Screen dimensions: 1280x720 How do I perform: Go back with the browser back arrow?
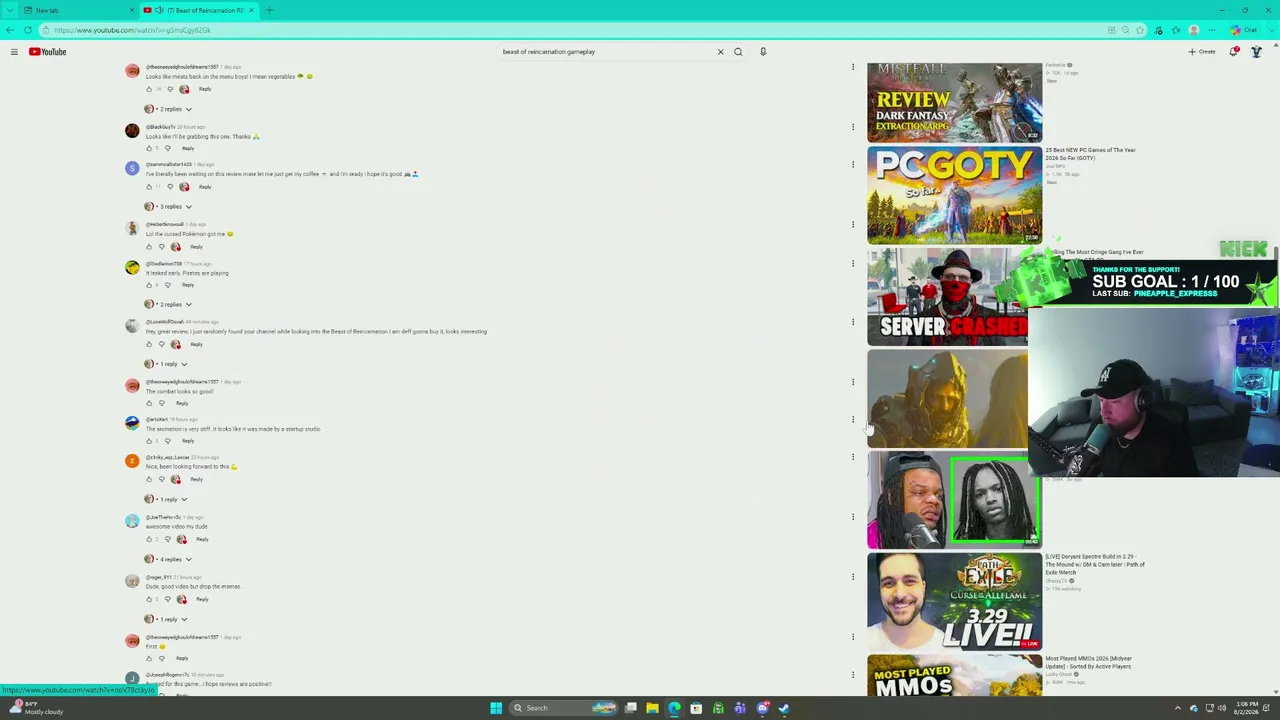click(11, 30)
